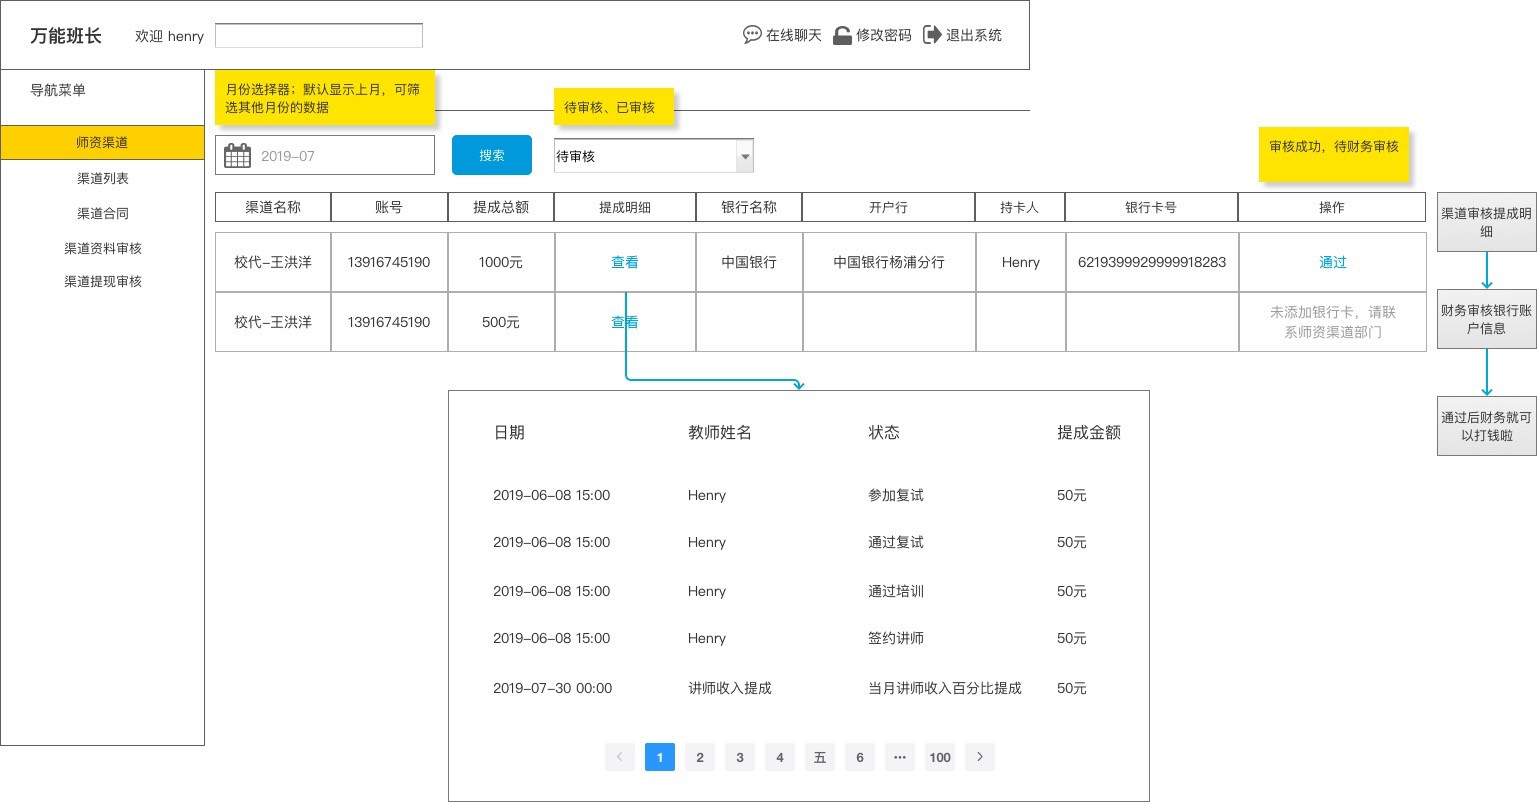Click the text field beside 欢迎 henry
This screenshot has height=802, width=1537.
pyautogui.click(x=318, y=36)
